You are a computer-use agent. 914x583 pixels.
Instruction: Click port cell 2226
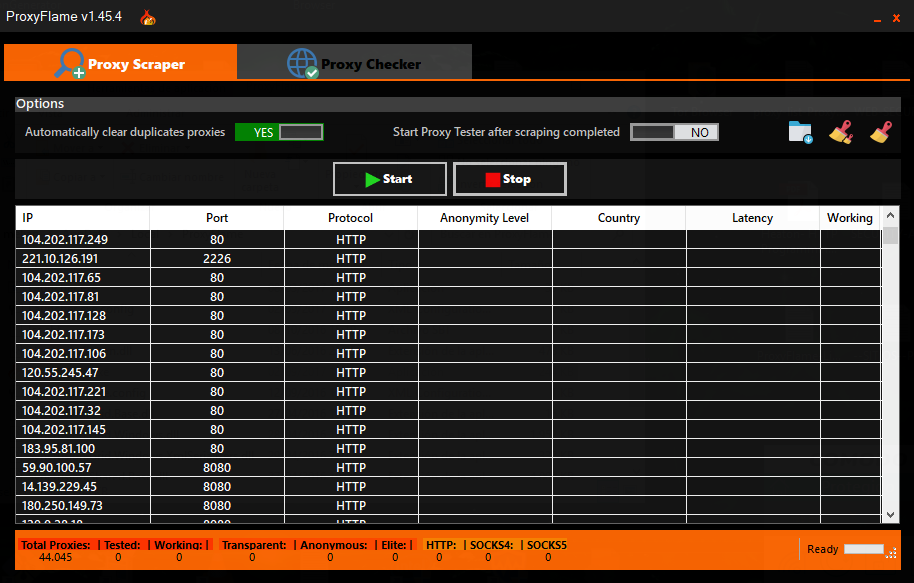click(x=217, y=259)
